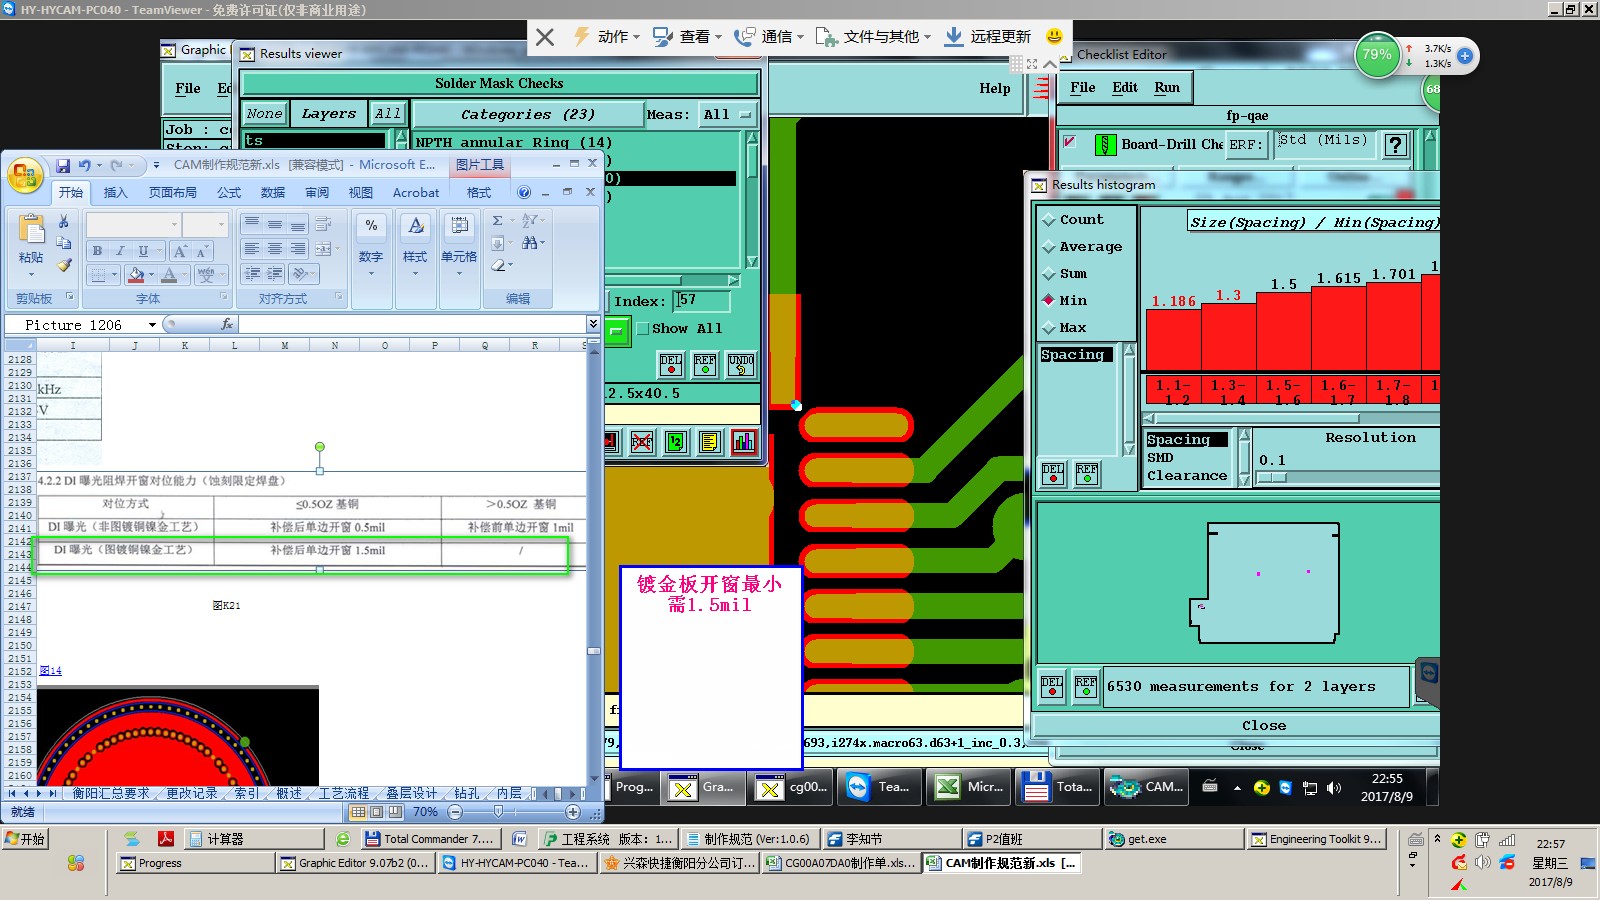Viewport: 1600px width, 900px height.
Task: Click the Help button in Graphic Editor
Action: [995, 88]
